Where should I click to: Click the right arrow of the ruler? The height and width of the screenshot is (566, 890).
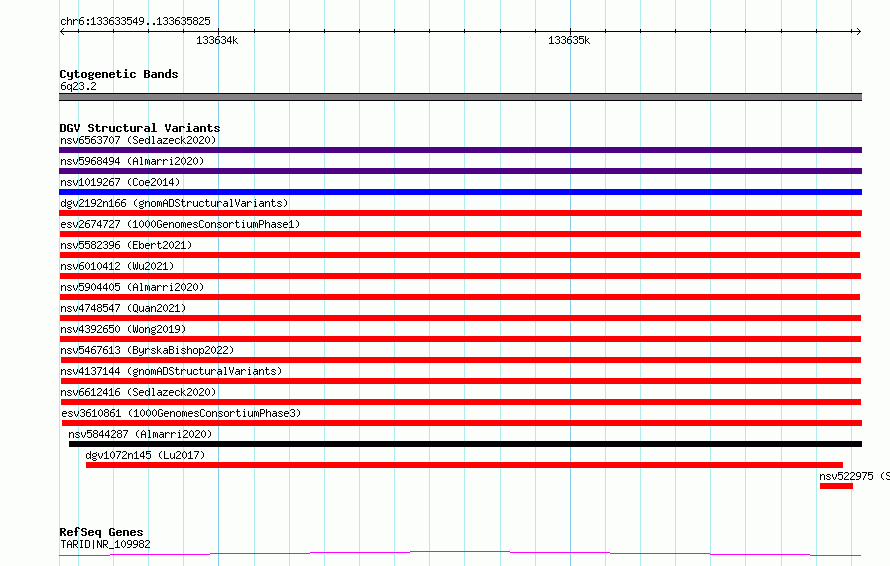point(858,31)
